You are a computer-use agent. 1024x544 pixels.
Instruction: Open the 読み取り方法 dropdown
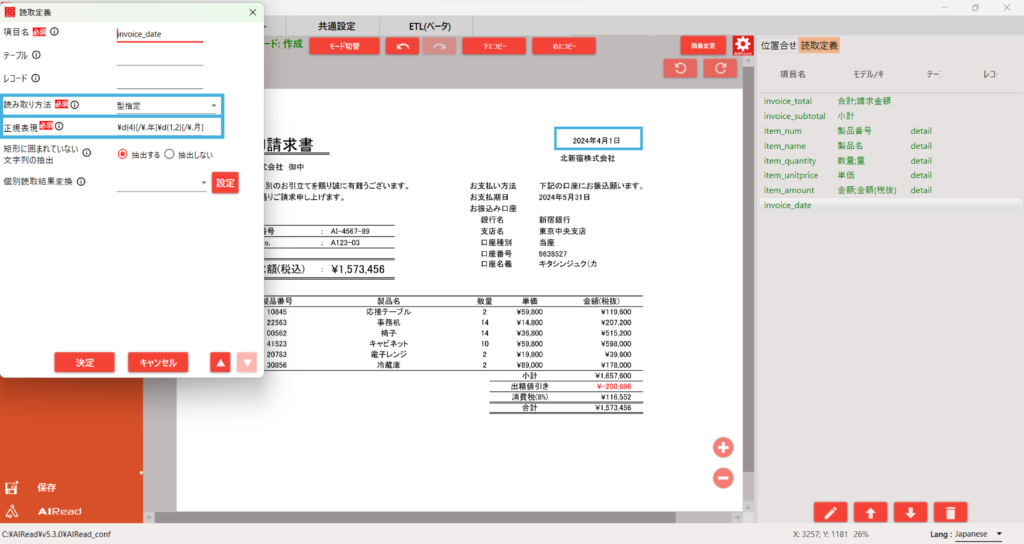(x=166, y=105)
